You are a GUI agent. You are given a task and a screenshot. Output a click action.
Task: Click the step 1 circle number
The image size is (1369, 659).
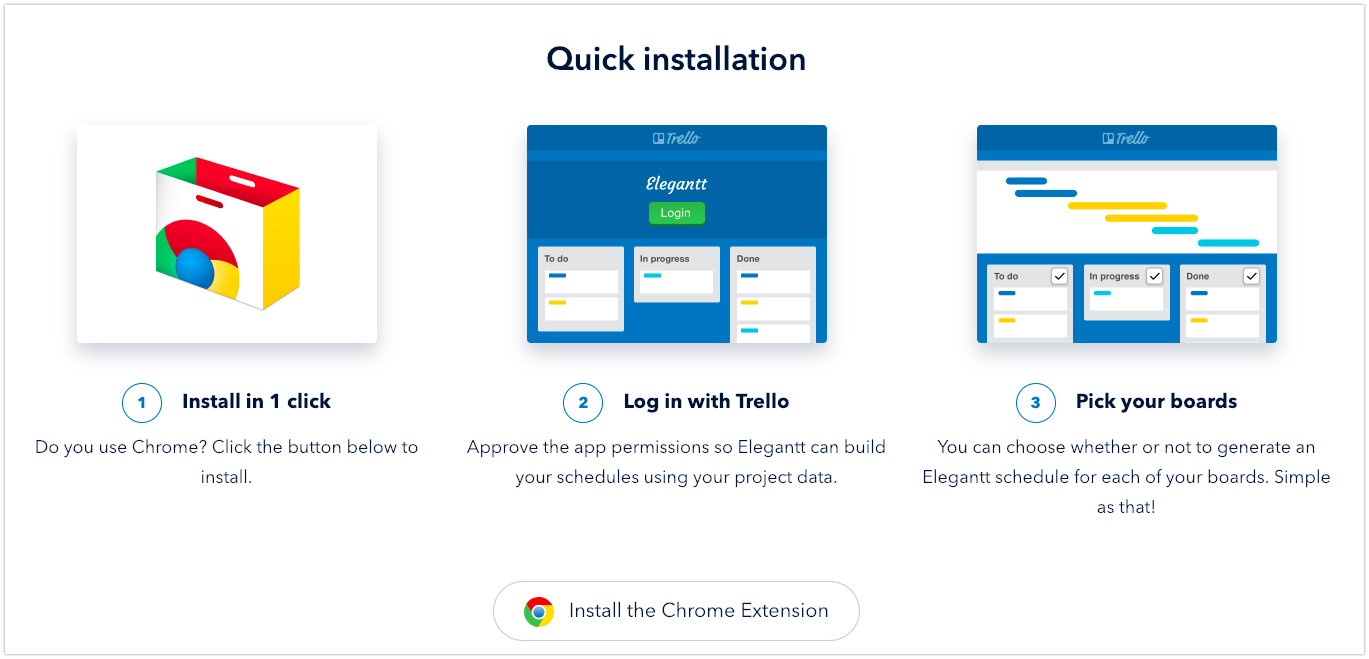[x=141, y=403]
